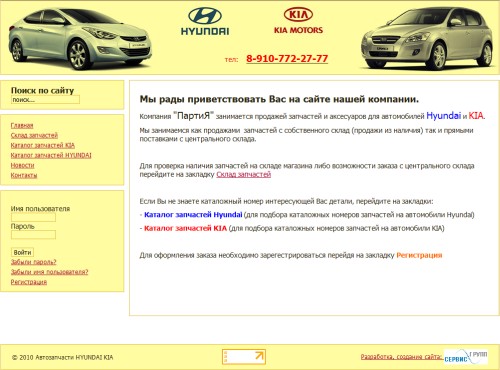The height and width of the screenshot is (370, 500).
Task: Click Забыли имя пользователя? link
Action: pos(49,272)
